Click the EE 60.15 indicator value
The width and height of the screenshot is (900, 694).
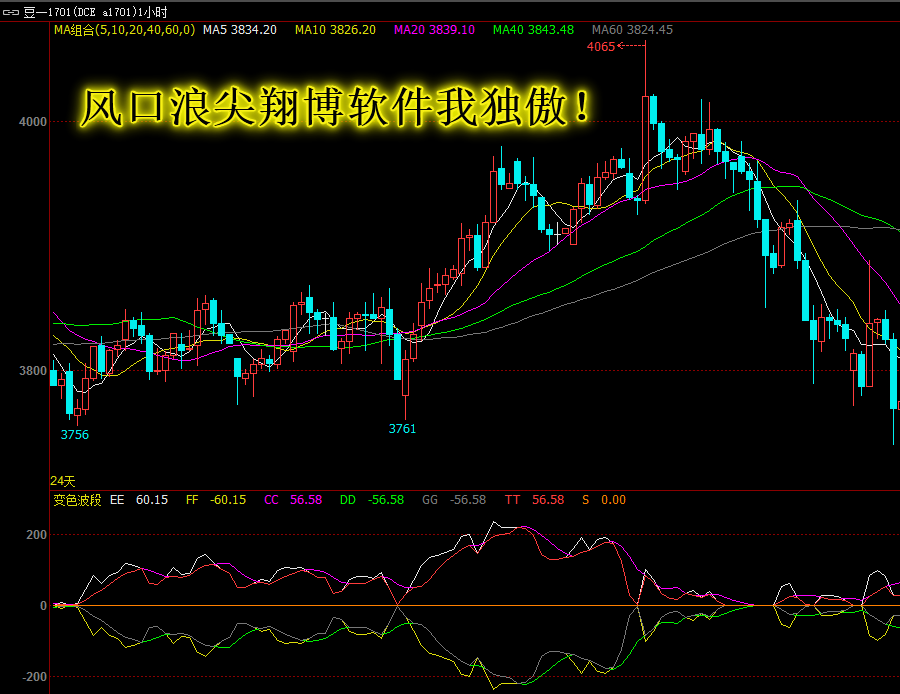[x=139, y=500]
